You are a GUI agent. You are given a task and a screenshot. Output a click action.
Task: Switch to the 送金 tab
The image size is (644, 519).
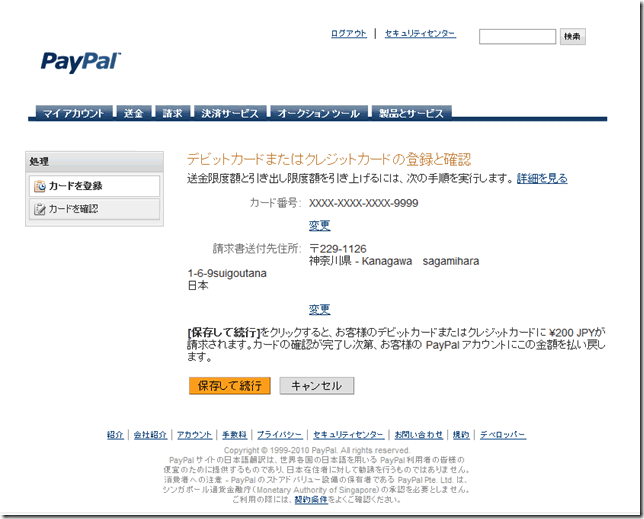click(133, 113)
